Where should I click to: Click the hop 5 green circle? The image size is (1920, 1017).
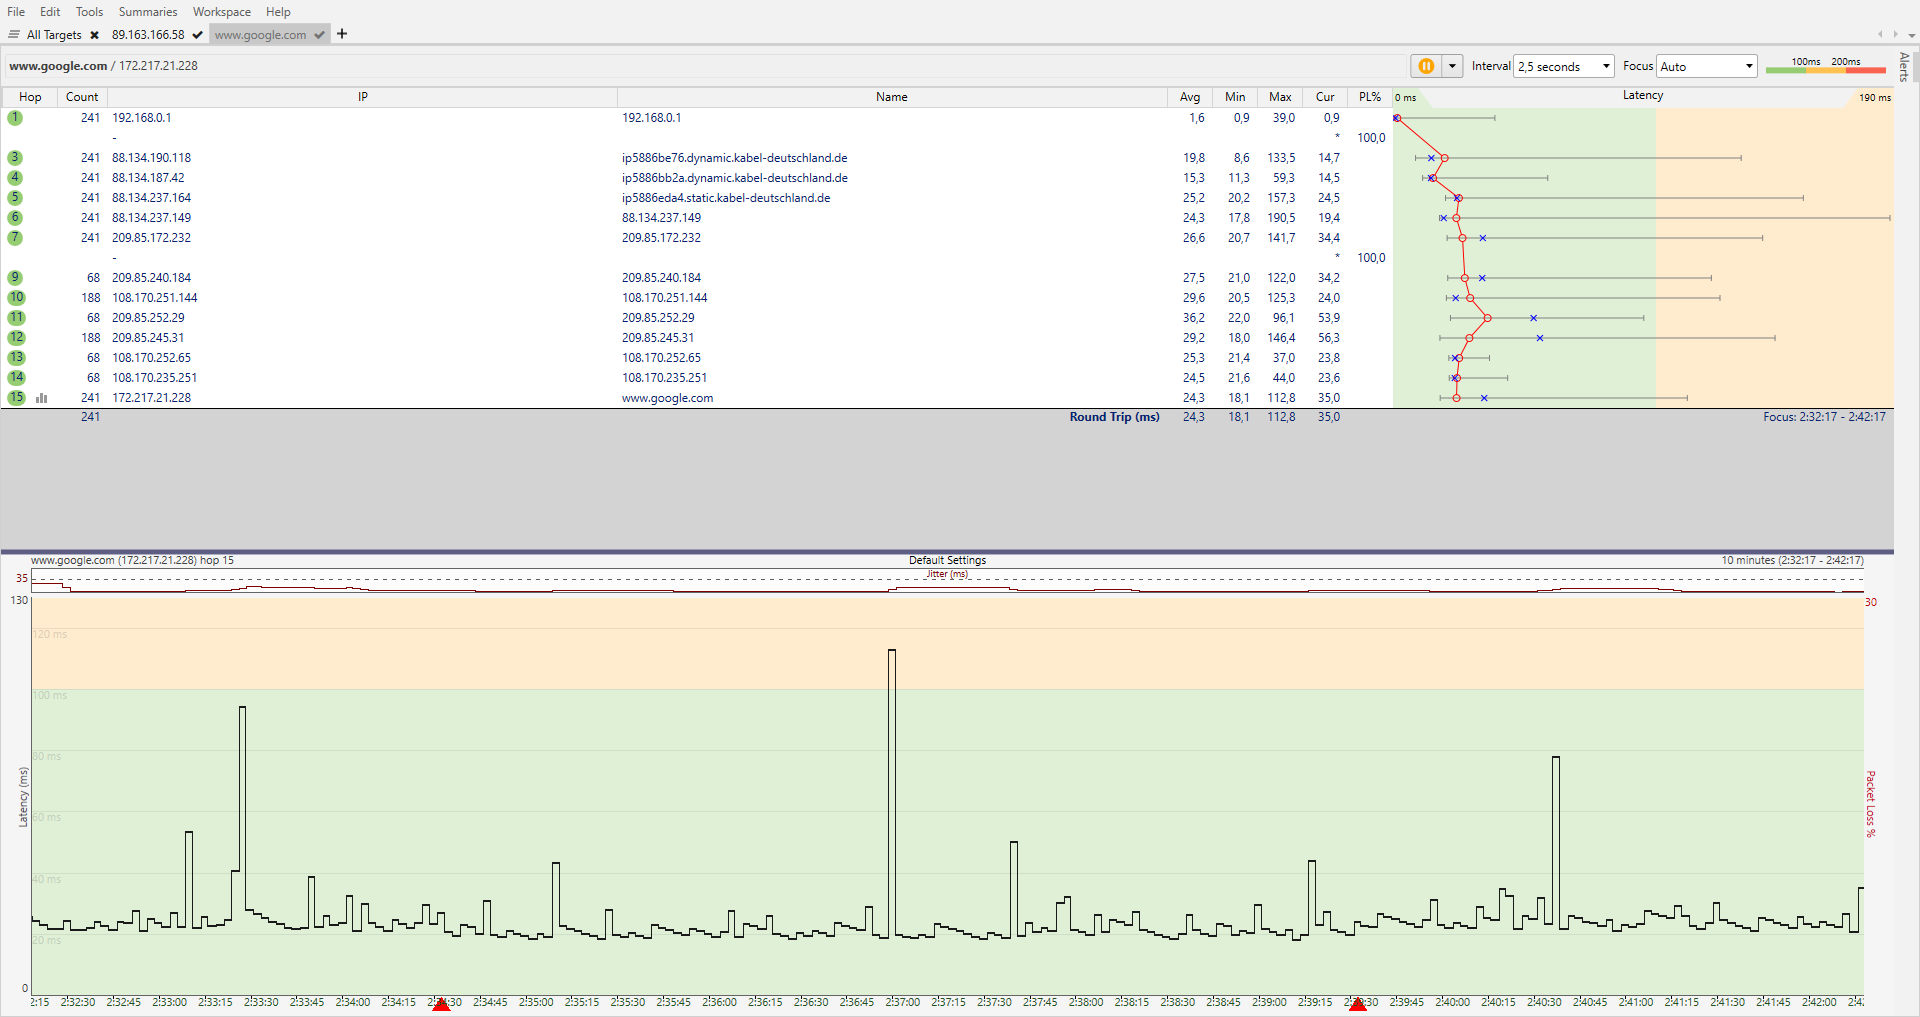[15, 198]
